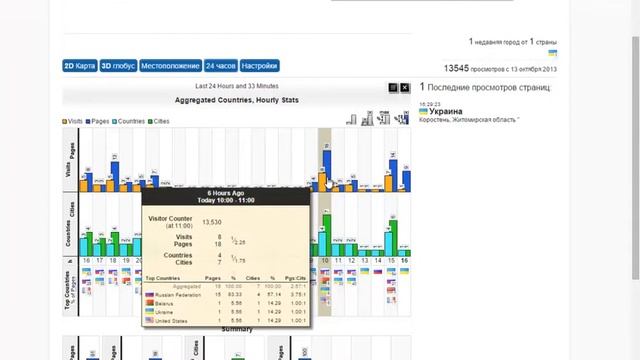
Task: Click the flag next to Украина
Action: point(423,111)
